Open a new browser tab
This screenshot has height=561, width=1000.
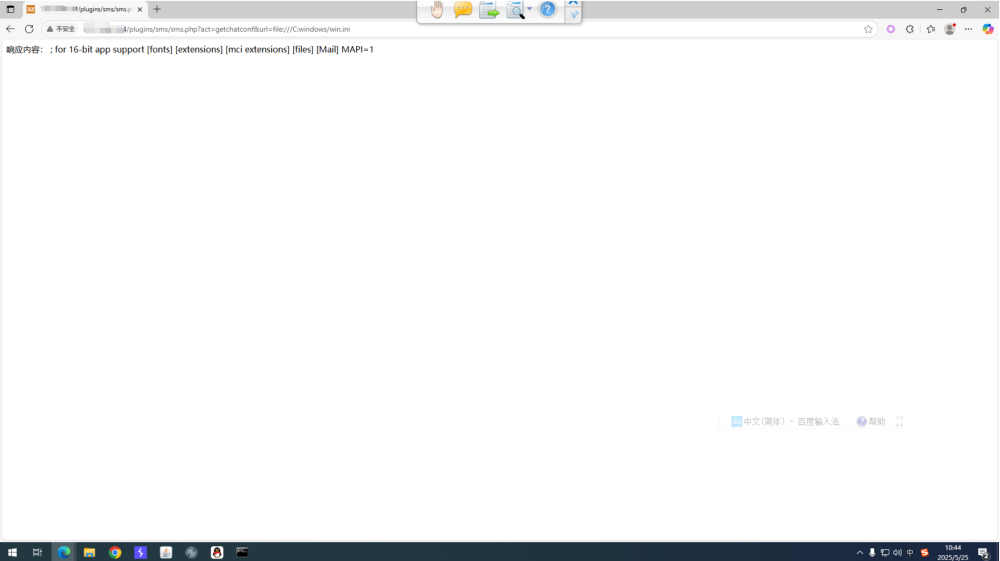click(157, 9)
